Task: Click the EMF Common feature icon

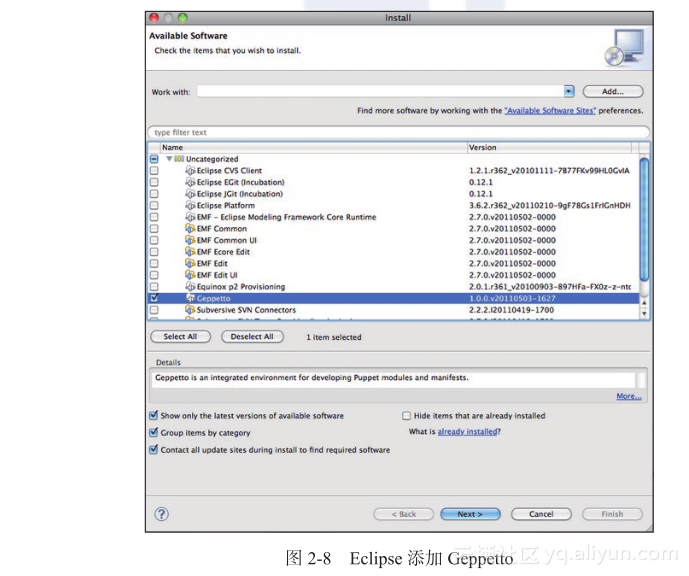Action: pyautogui.click(x=190, y=228)
